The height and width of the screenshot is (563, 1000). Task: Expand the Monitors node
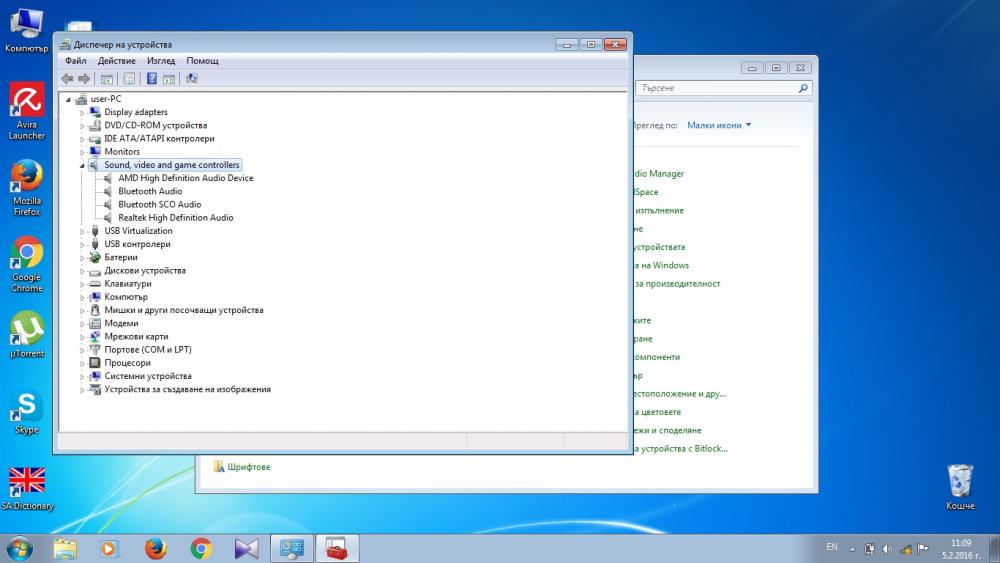coord(82,152)
